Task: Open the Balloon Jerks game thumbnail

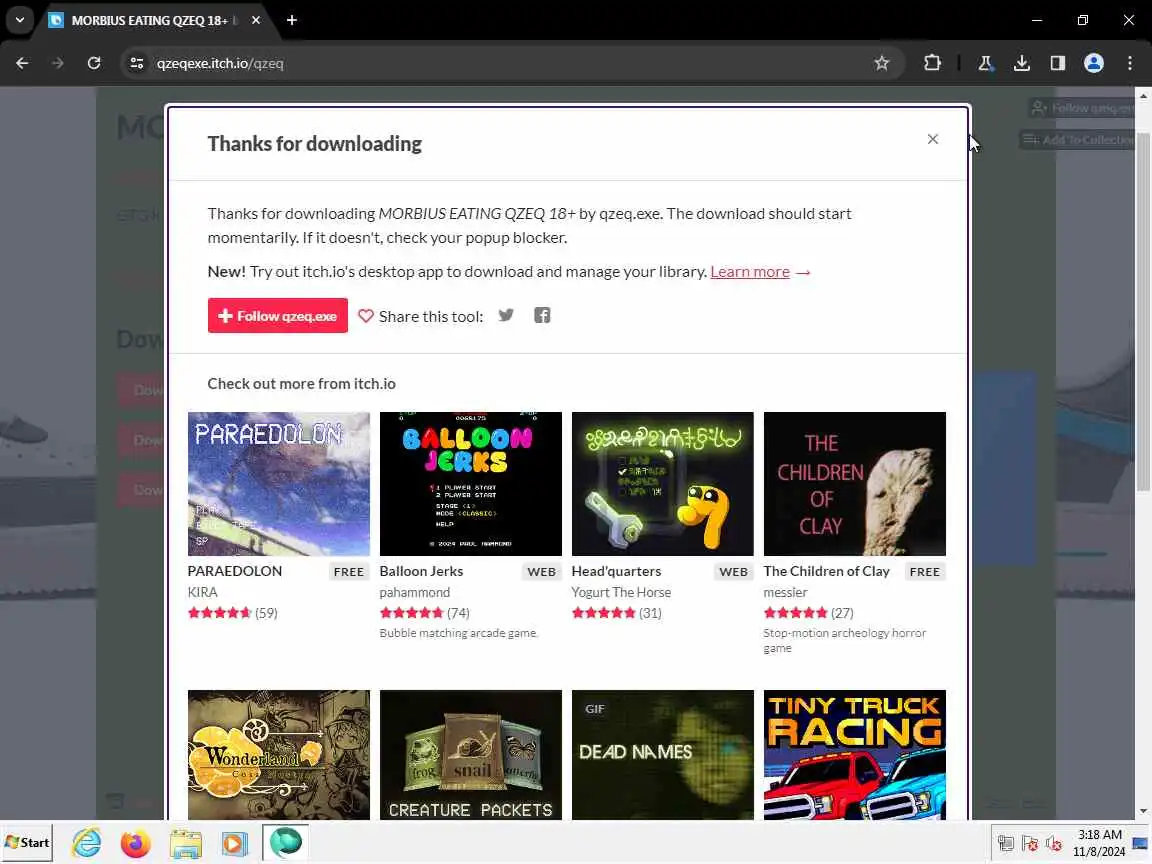Action: 470,483
